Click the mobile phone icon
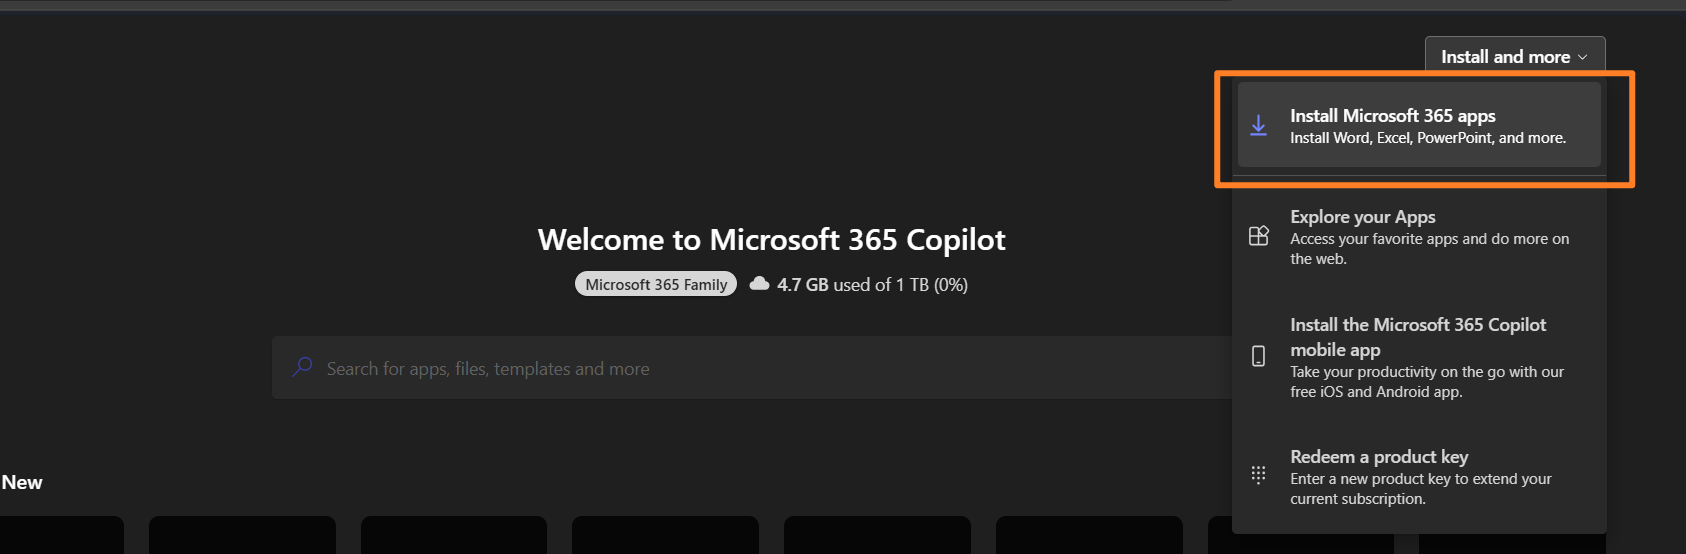The width and height of the screenshot is (1686, 554). pyautogui.click(x=1259, y=356)
